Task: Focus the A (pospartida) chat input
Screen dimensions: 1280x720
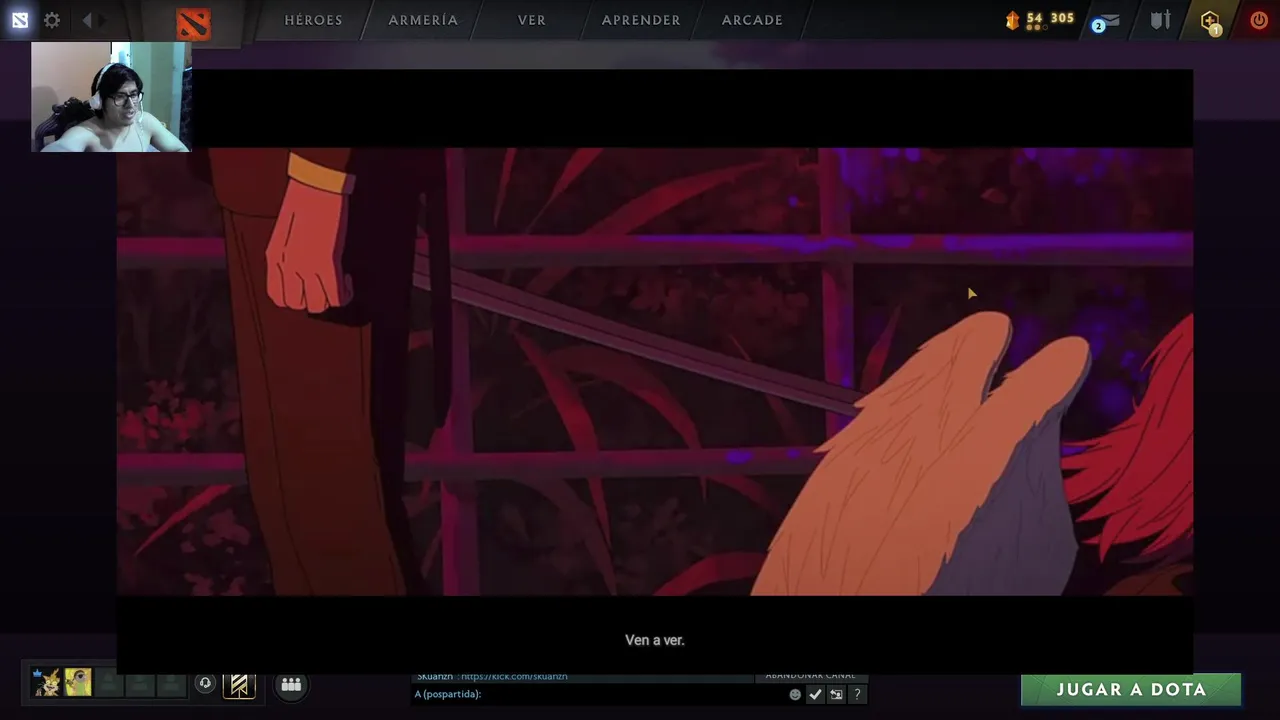Action: [x=598, y=694]
